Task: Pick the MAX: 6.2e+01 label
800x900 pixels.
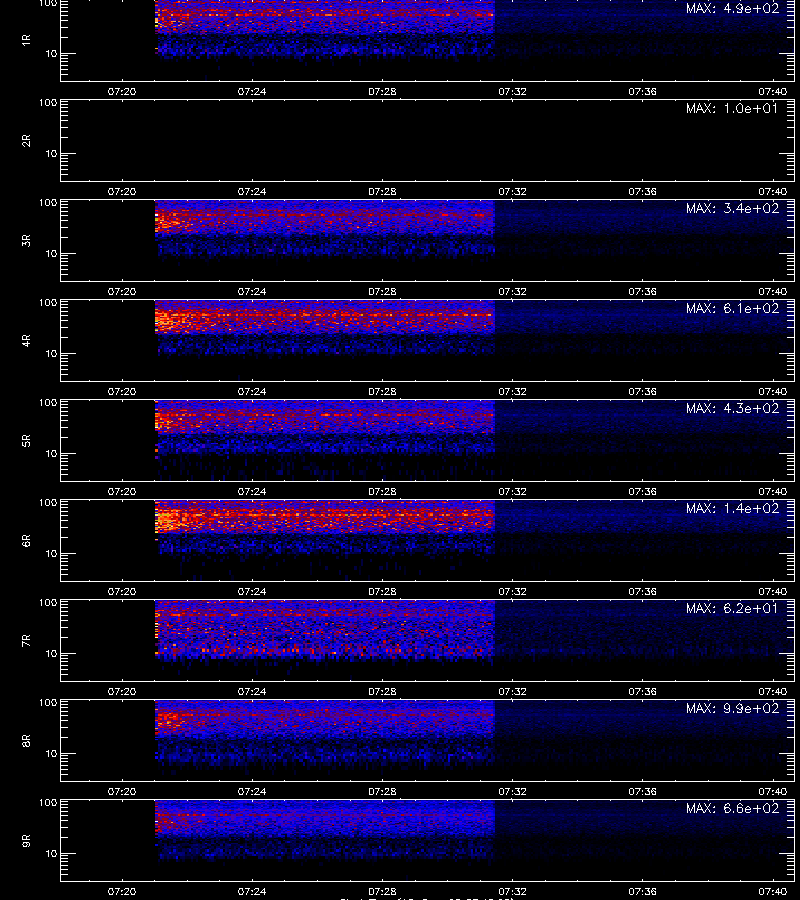Action: (732, 608)
